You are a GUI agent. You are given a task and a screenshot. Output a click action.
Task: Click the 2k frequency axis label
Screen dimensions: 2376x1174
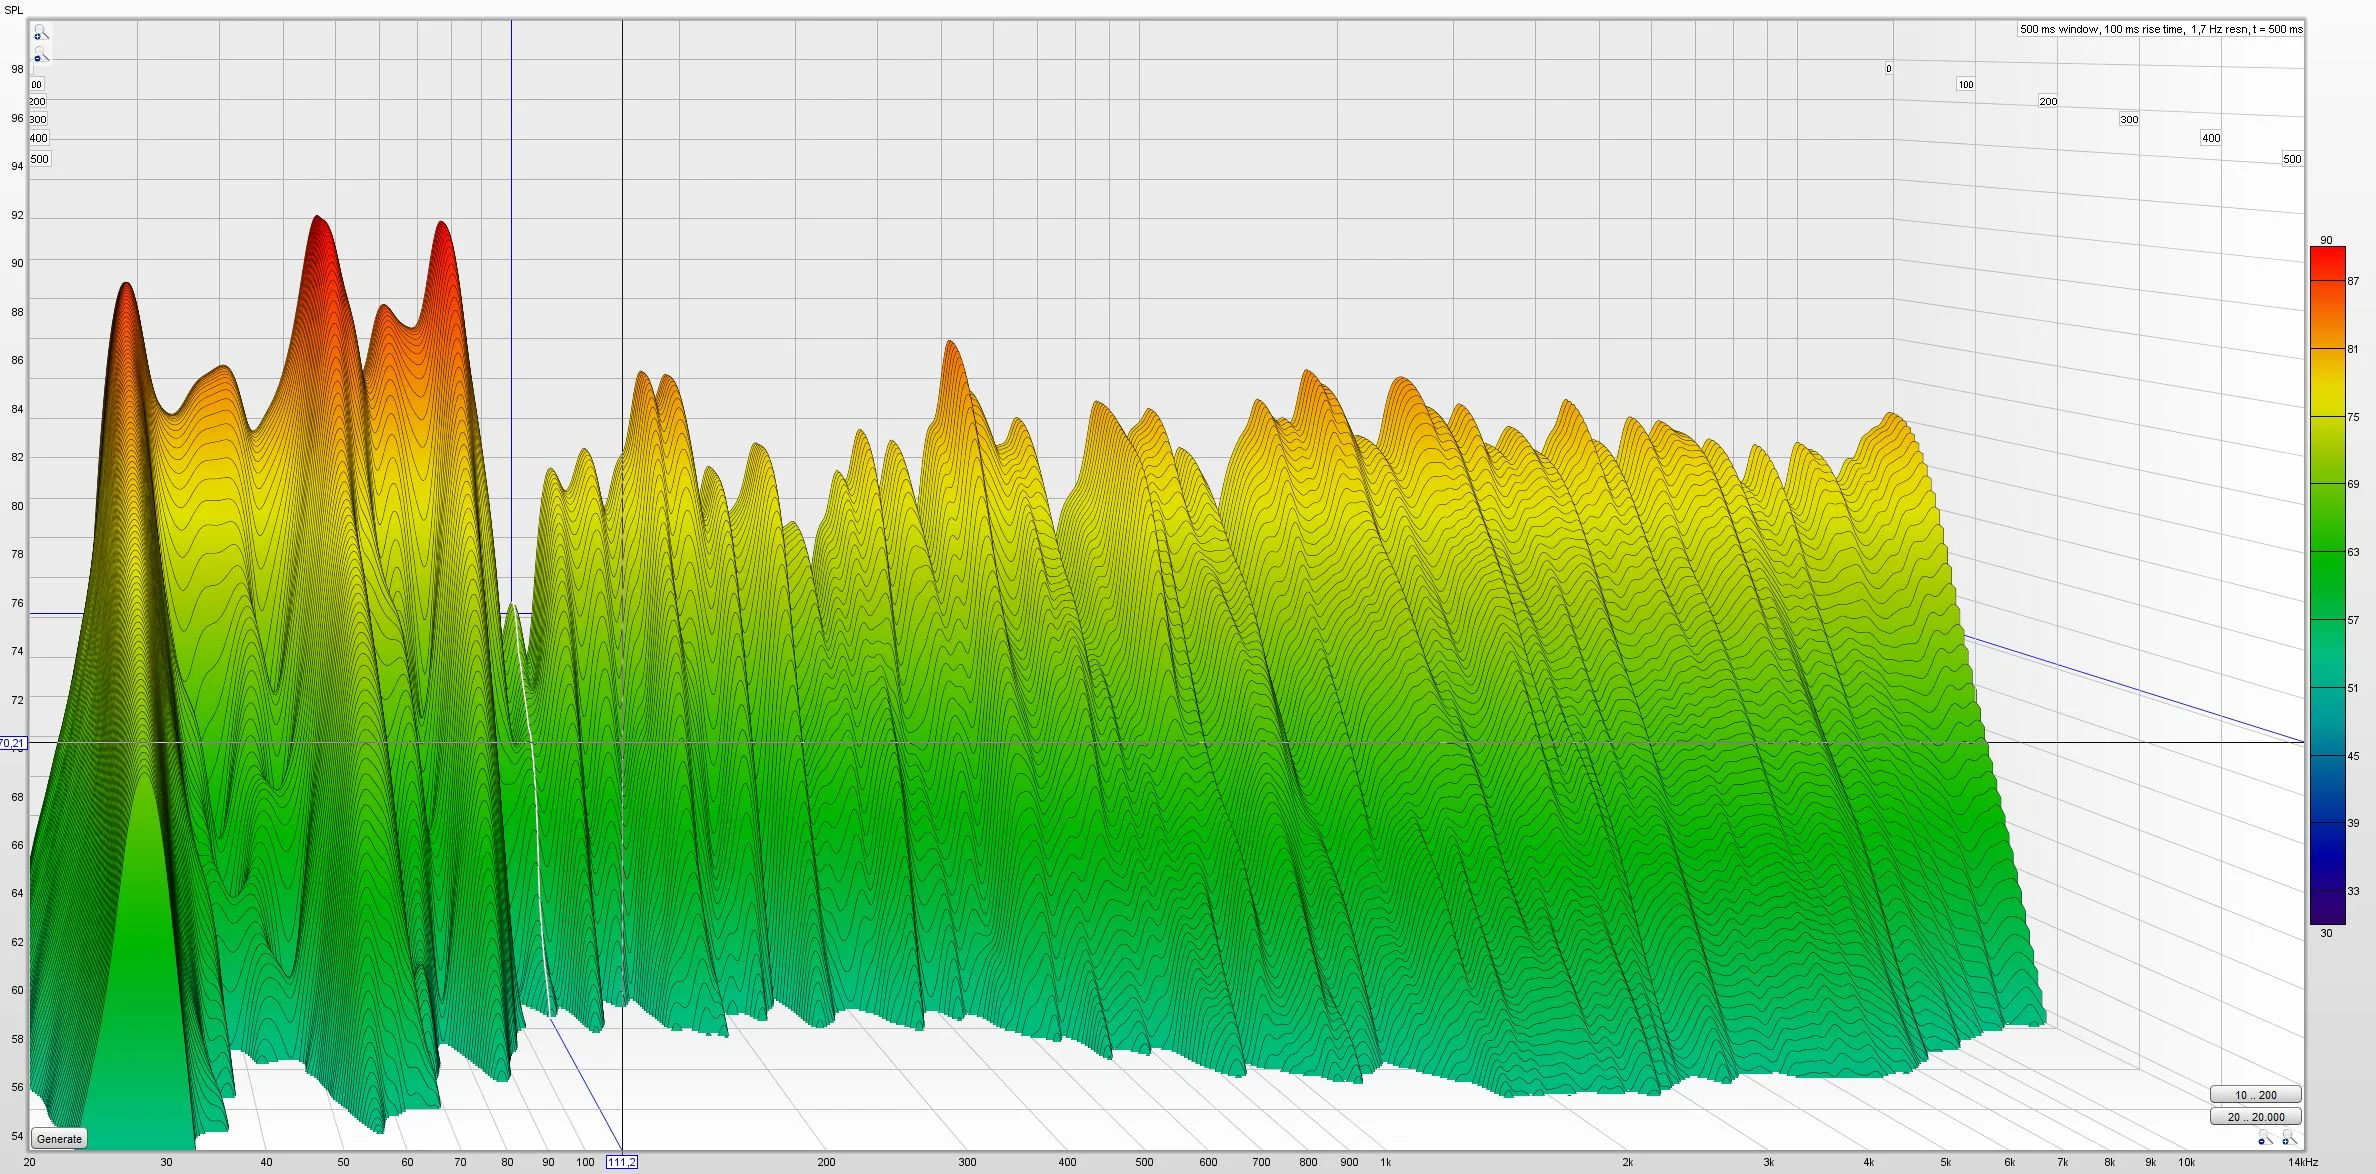click(x=1627, y=1162)
